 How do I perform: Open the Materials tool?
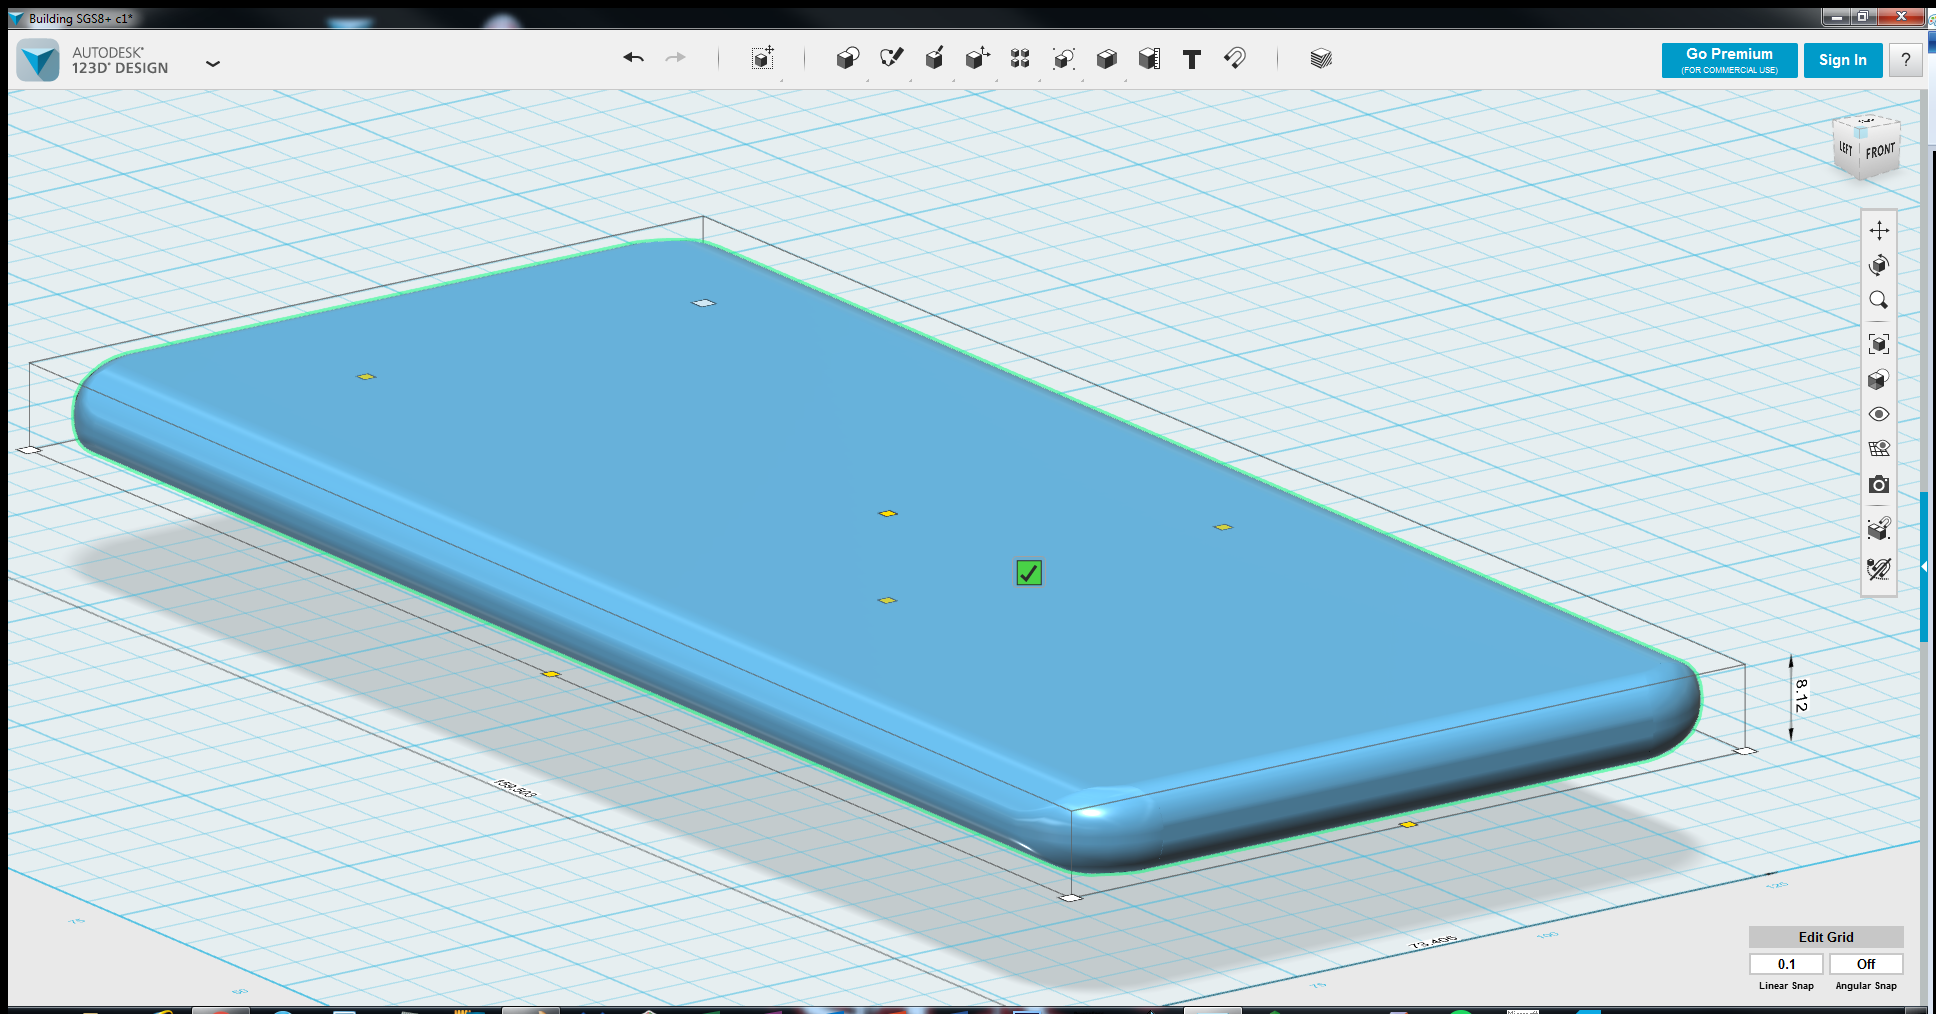1321,58
